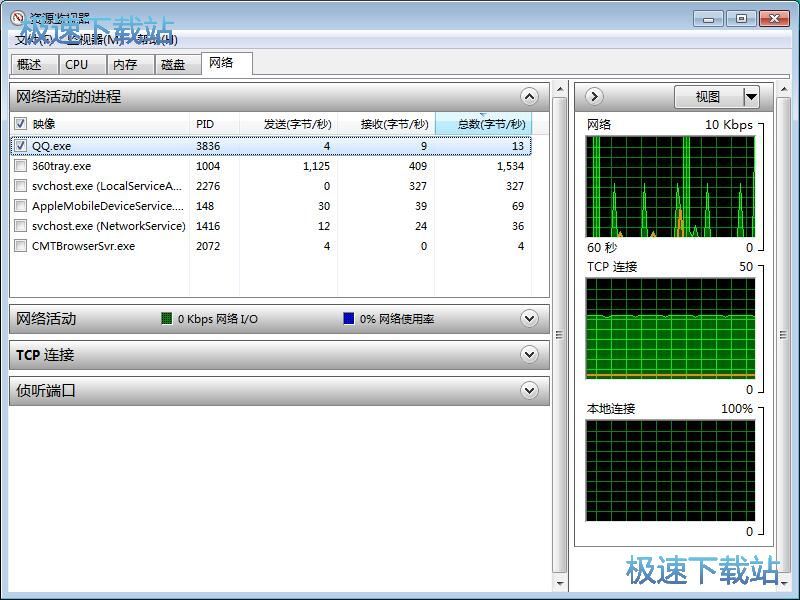Viewport: 800px width, 600px height.
Task: Sort by 发送(字节/秒) column
Action: point(288,124)
